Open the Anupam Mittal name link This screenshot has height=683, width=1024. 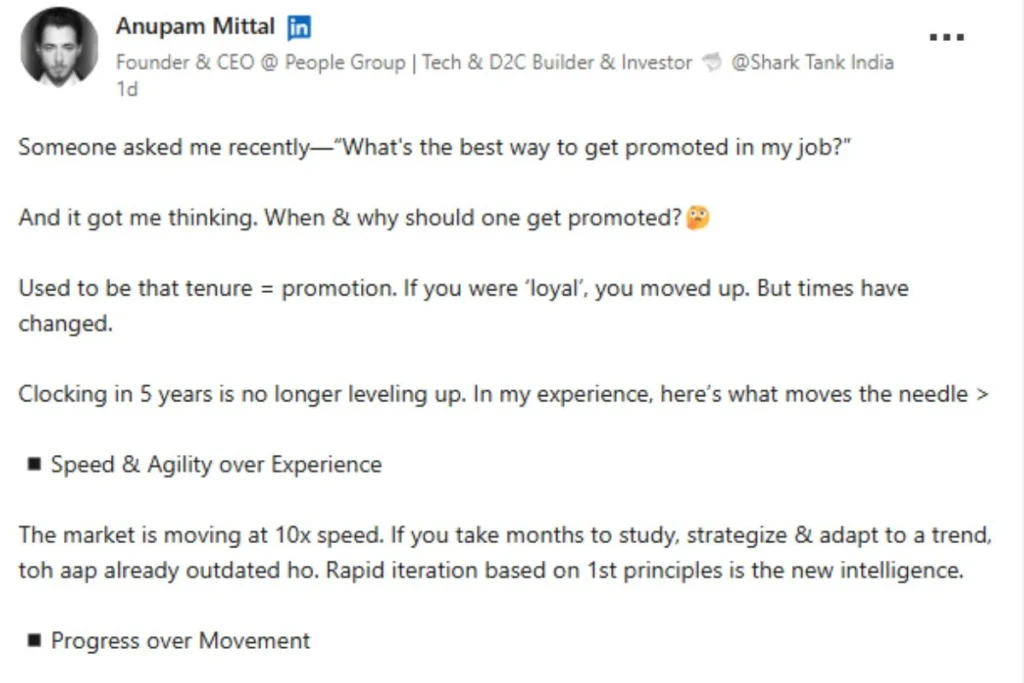point(195,26)
